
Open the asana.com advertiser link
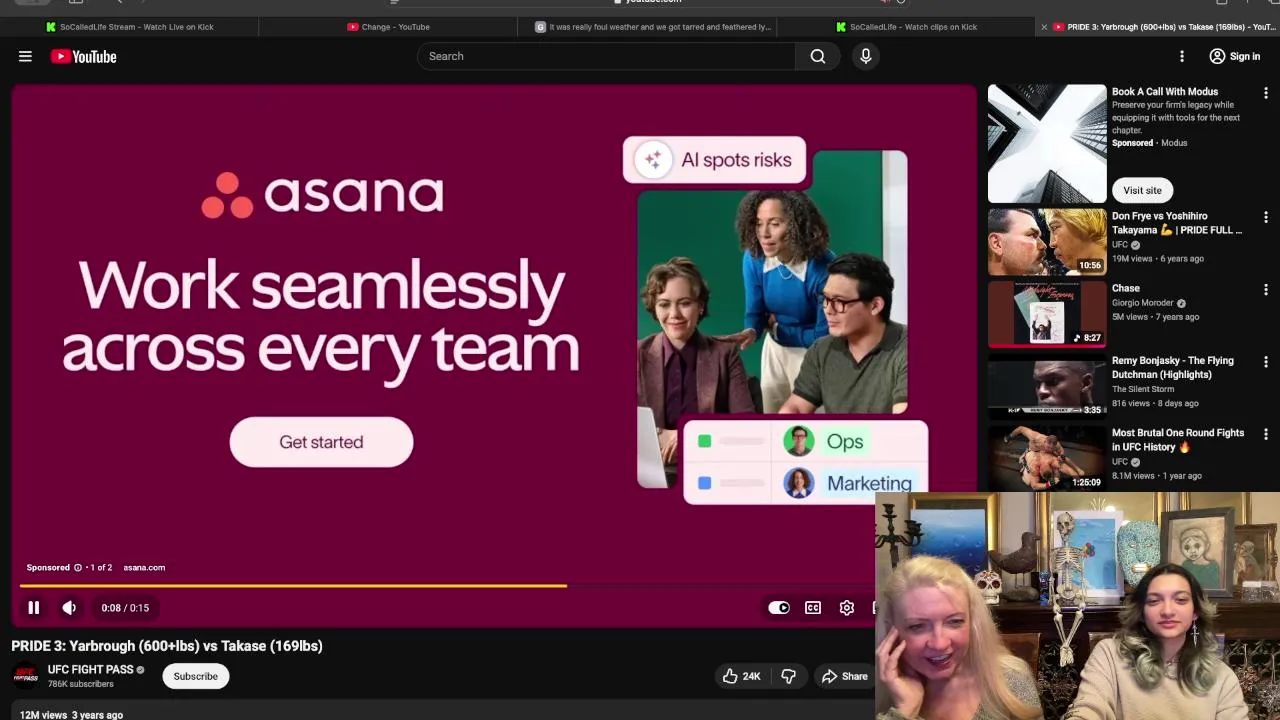(144, 568)
